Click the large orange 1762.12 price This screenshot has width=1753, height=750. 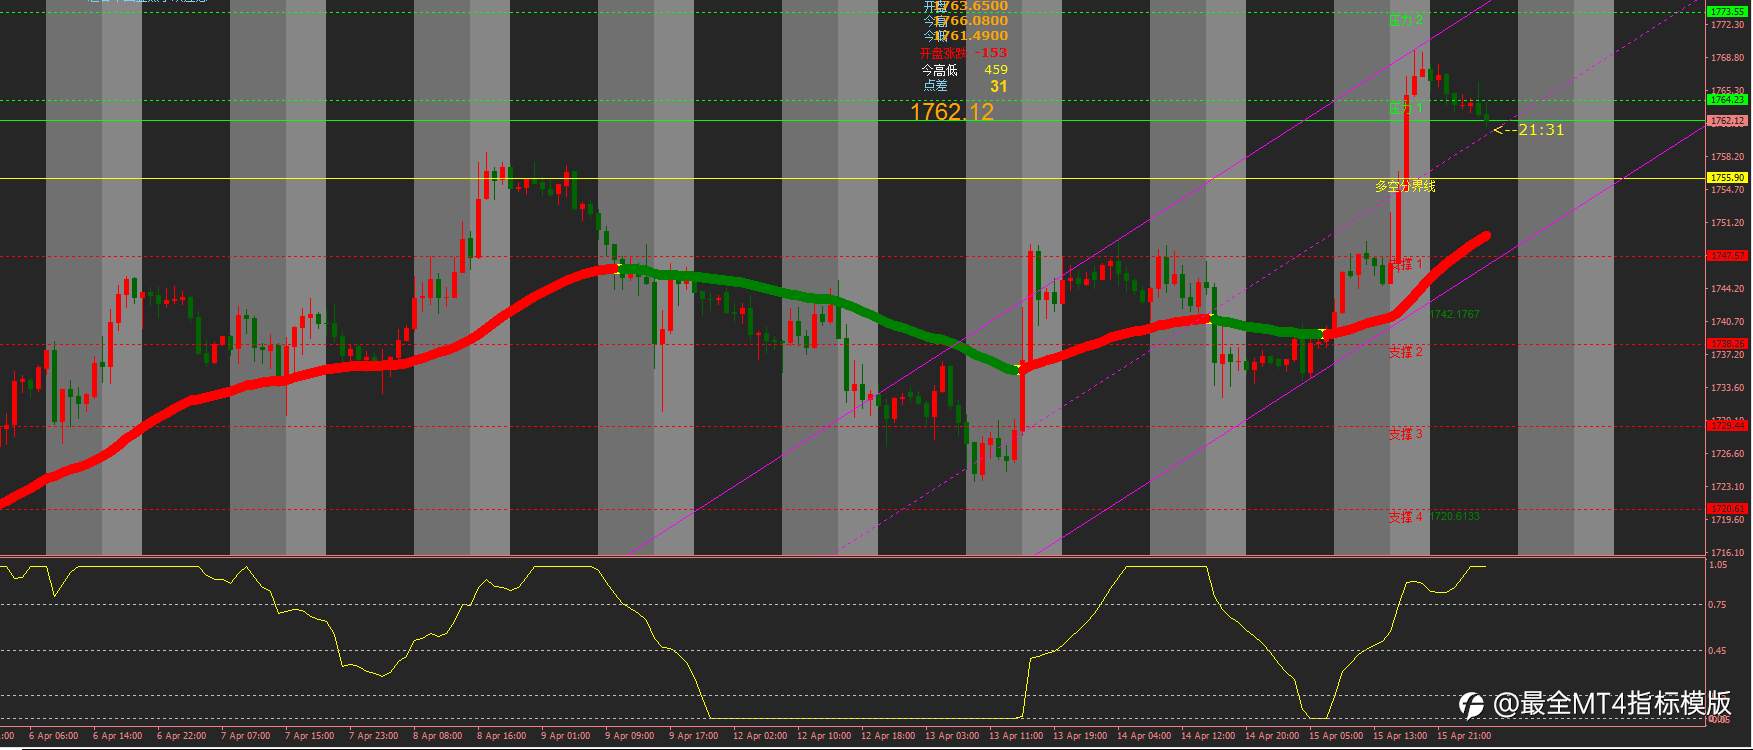coord(952,112)
